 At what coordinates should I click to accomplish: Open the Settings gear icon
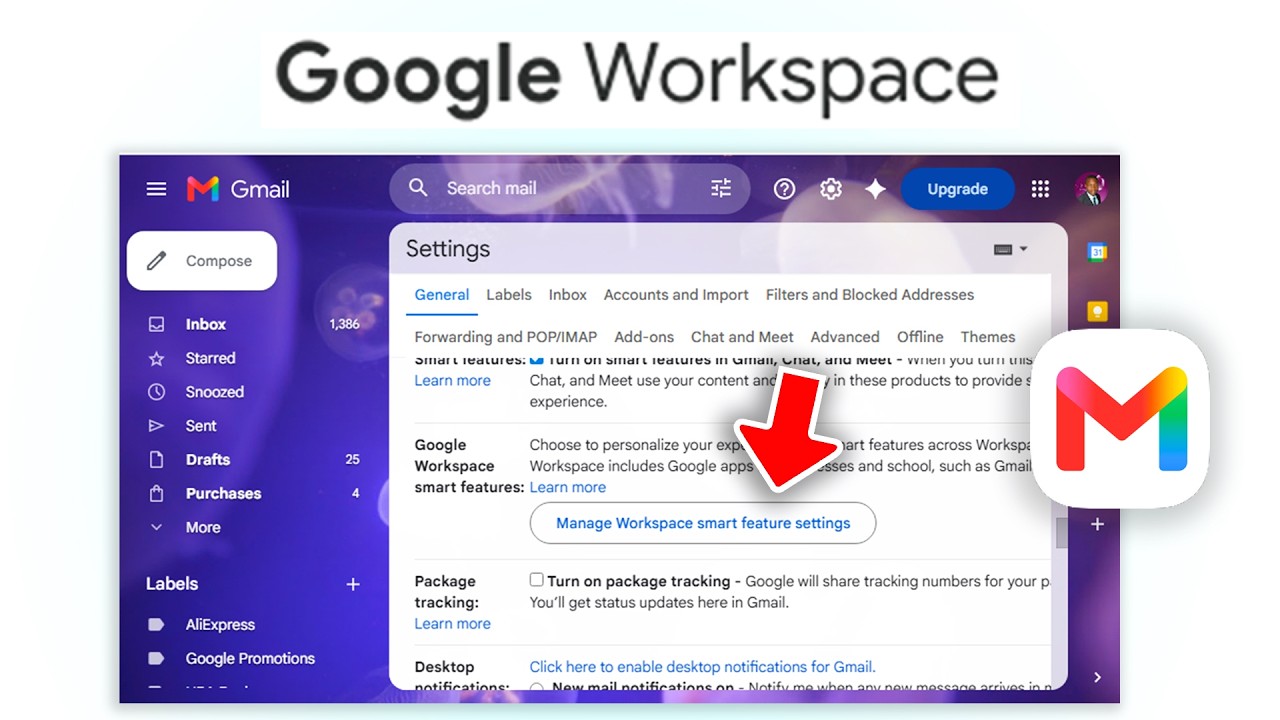click(x=830, y=189)
